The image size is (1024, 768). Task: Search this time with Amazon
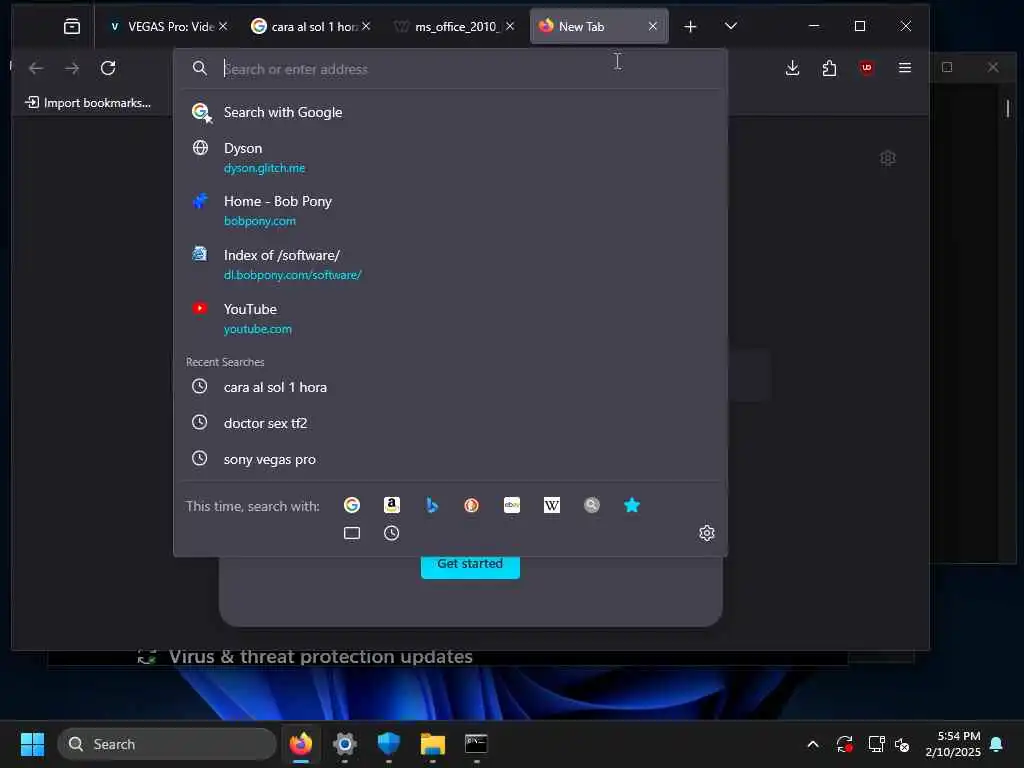[392, 505]
